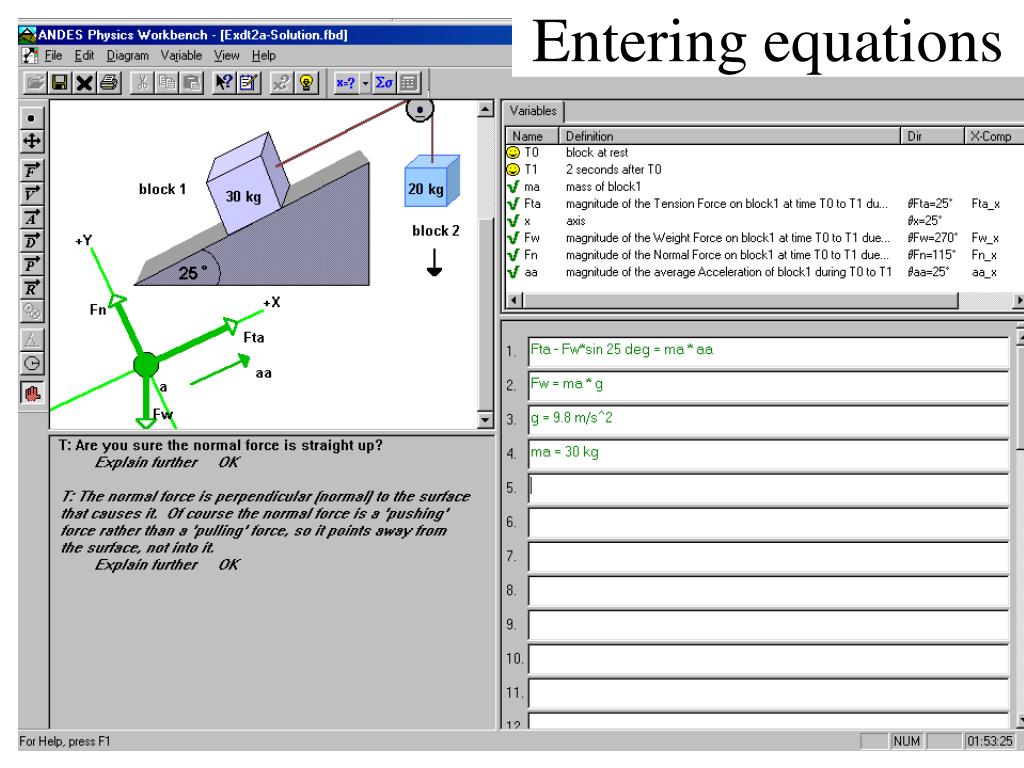
Task: Click the grayed angle tool icon
Action: click(x=31, y=340)
